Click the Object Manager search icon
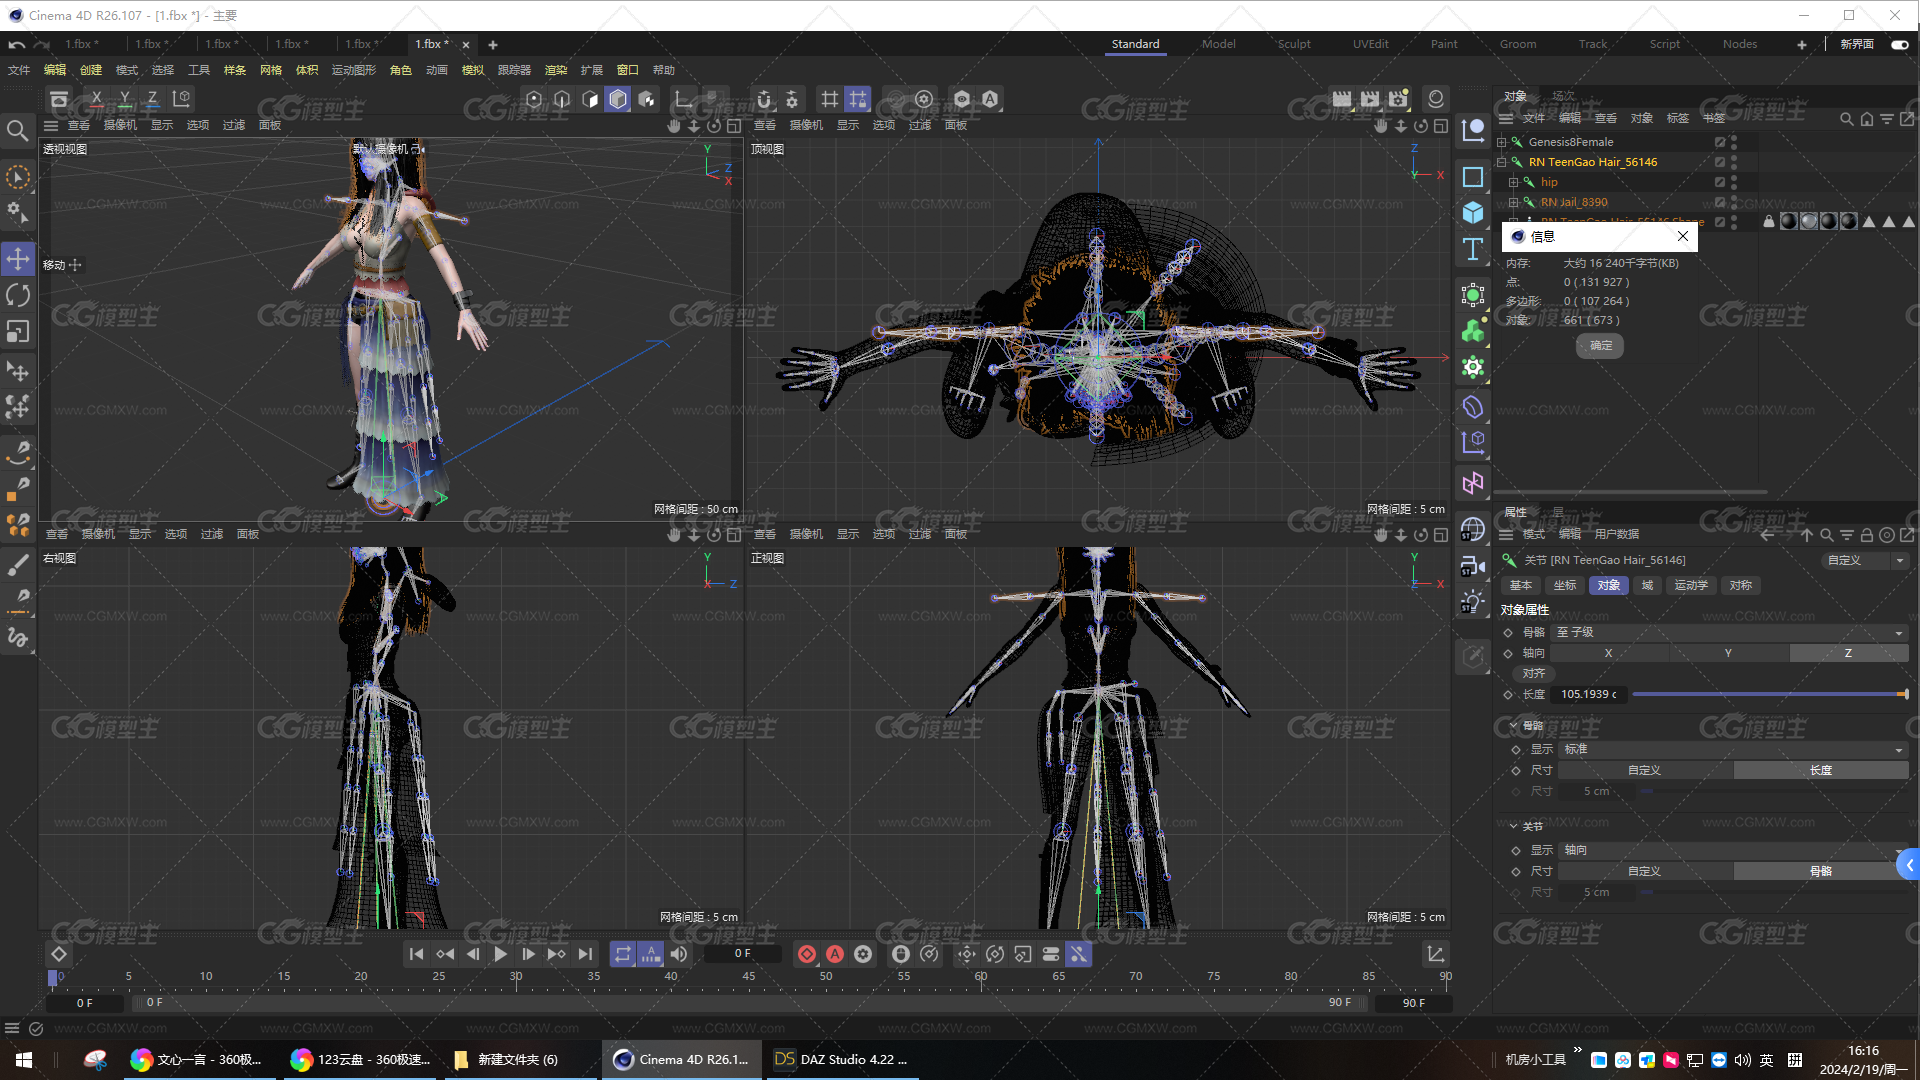 (x=1846, y=119)
